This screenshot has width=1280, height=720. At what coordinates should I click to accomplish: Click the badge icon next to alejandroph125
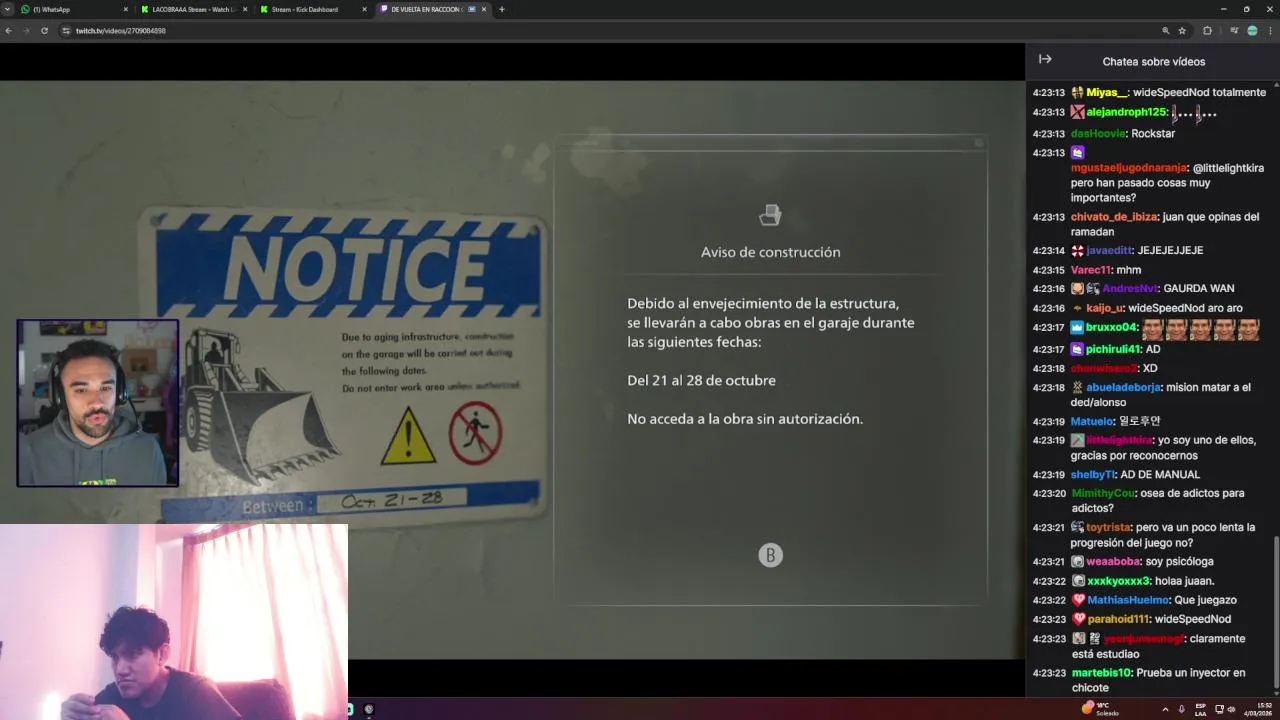1077,112
